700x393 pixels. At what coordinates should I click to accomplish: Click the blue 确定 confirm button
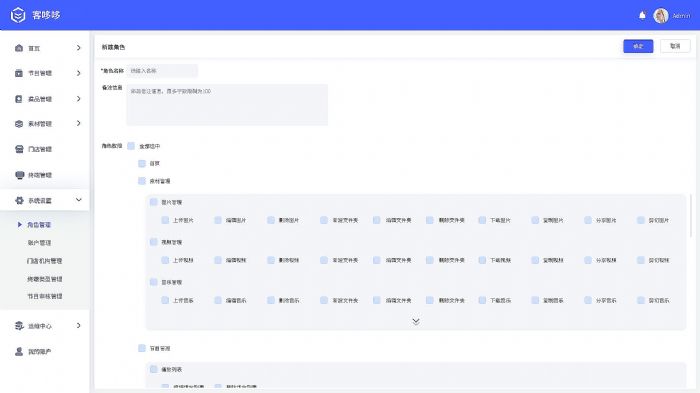tap(638, 46)
